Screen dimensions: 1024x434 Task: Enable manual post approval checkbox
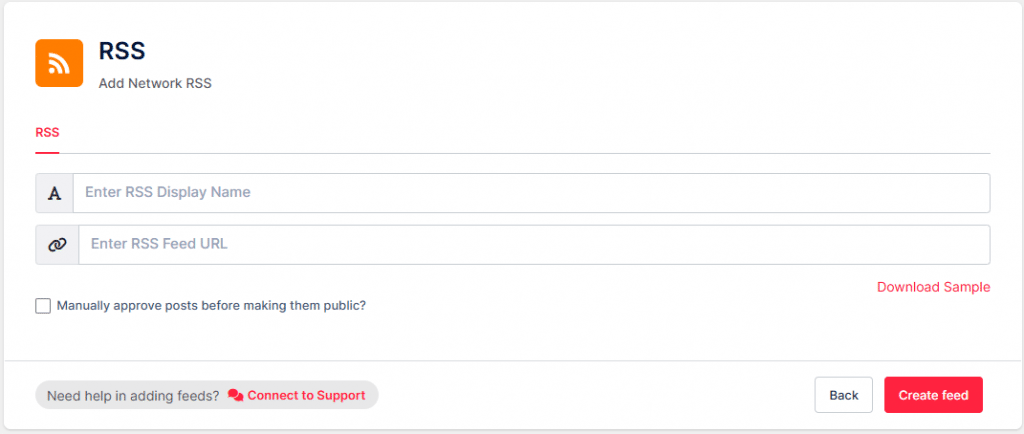[43, 306]
